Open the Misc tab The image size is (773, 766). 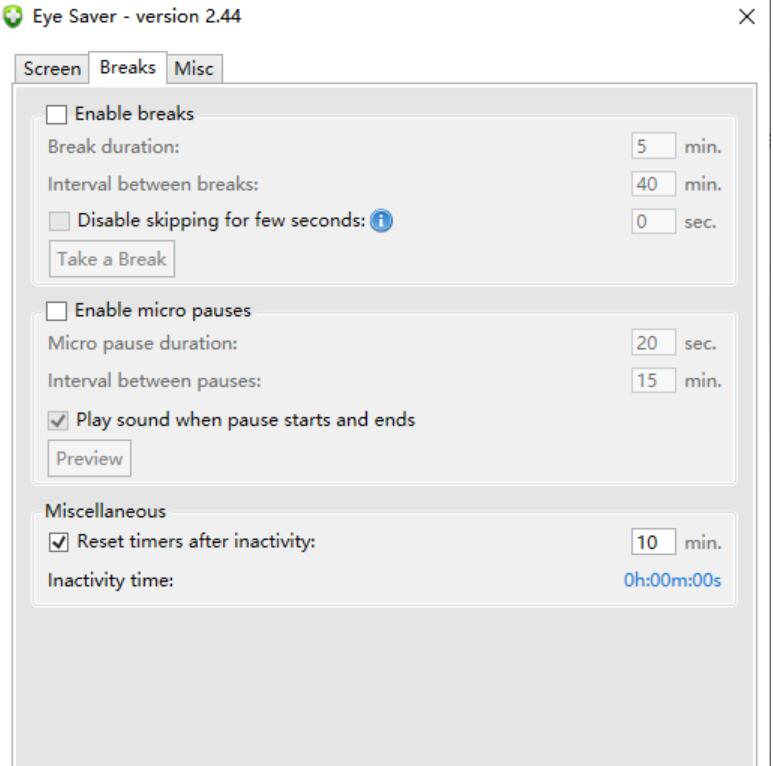point(194,69)
